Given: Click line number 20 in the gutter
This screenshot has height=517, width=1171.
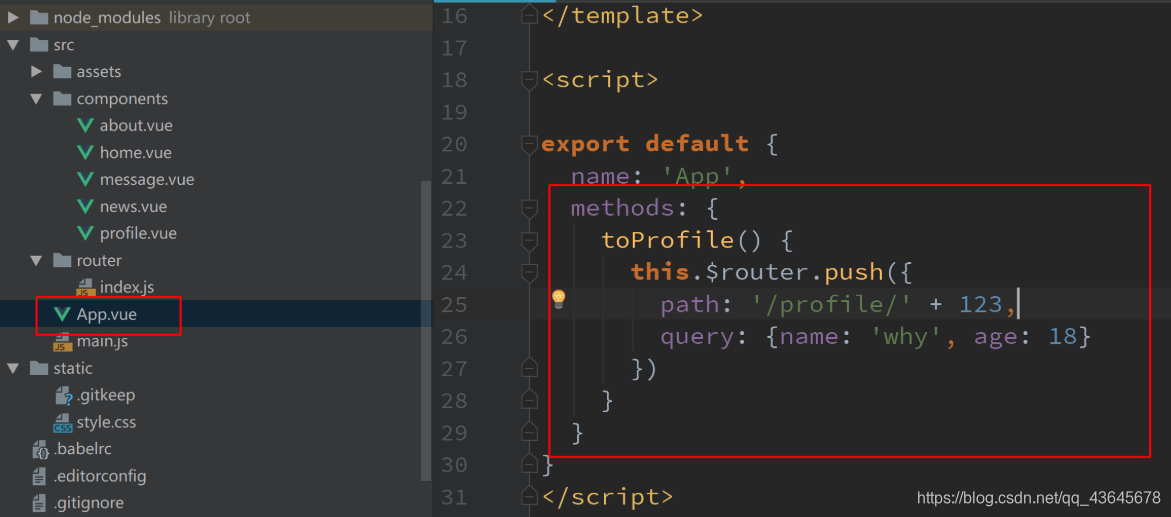Looking at the screenshot, I should (454, 144).
